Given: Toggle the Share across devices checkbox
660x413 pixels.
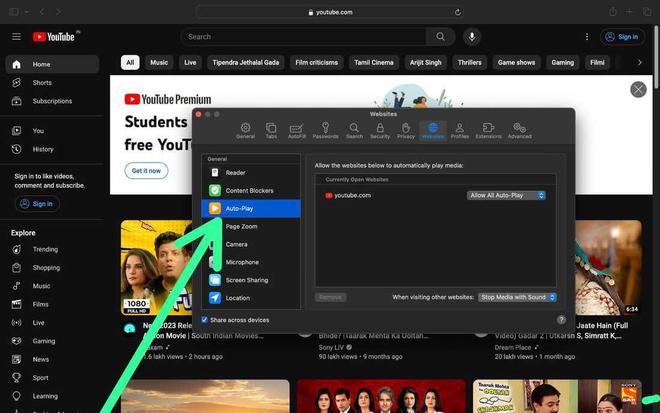Looking at the screenshot, I should (x=205, y=320).
